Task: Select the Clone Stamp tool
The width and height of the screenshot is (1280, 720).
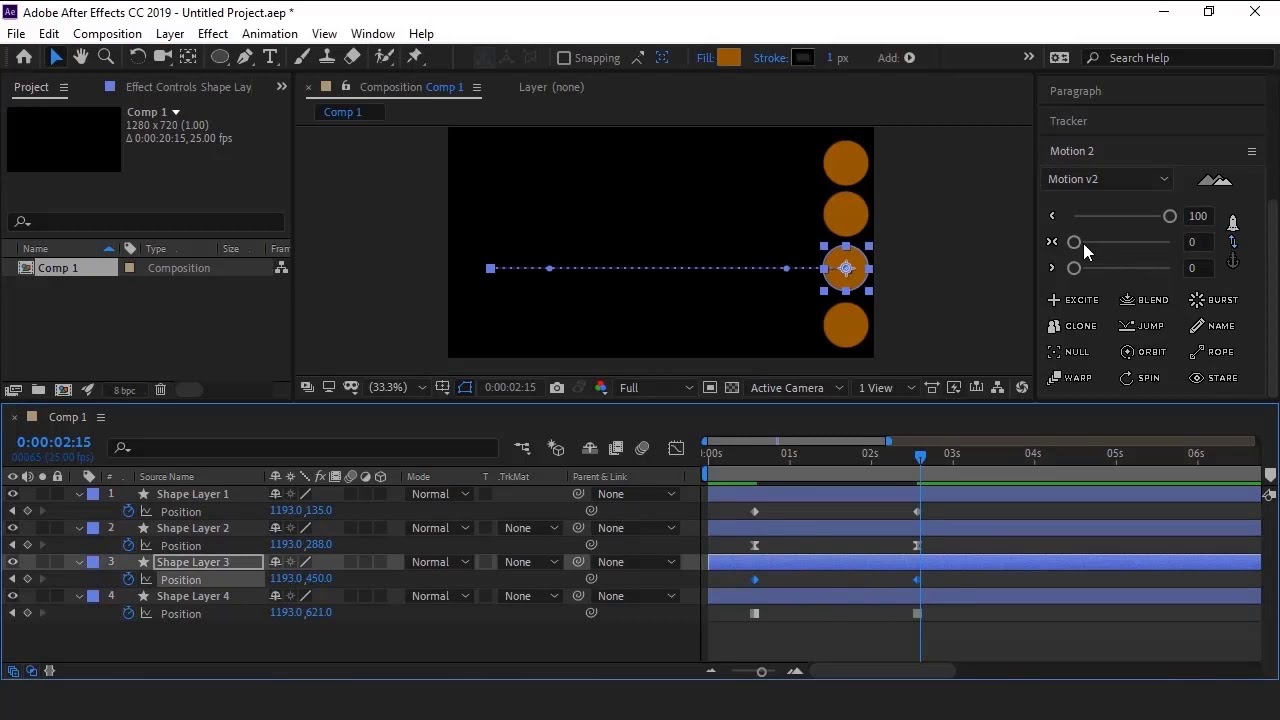Action: coord(327,57)
